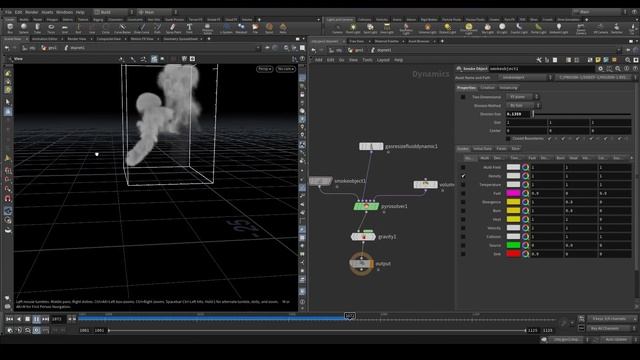Screen dimensions: 640x360
Task: Open the Build desktop dropdown
Action: [x=114, y=12]
